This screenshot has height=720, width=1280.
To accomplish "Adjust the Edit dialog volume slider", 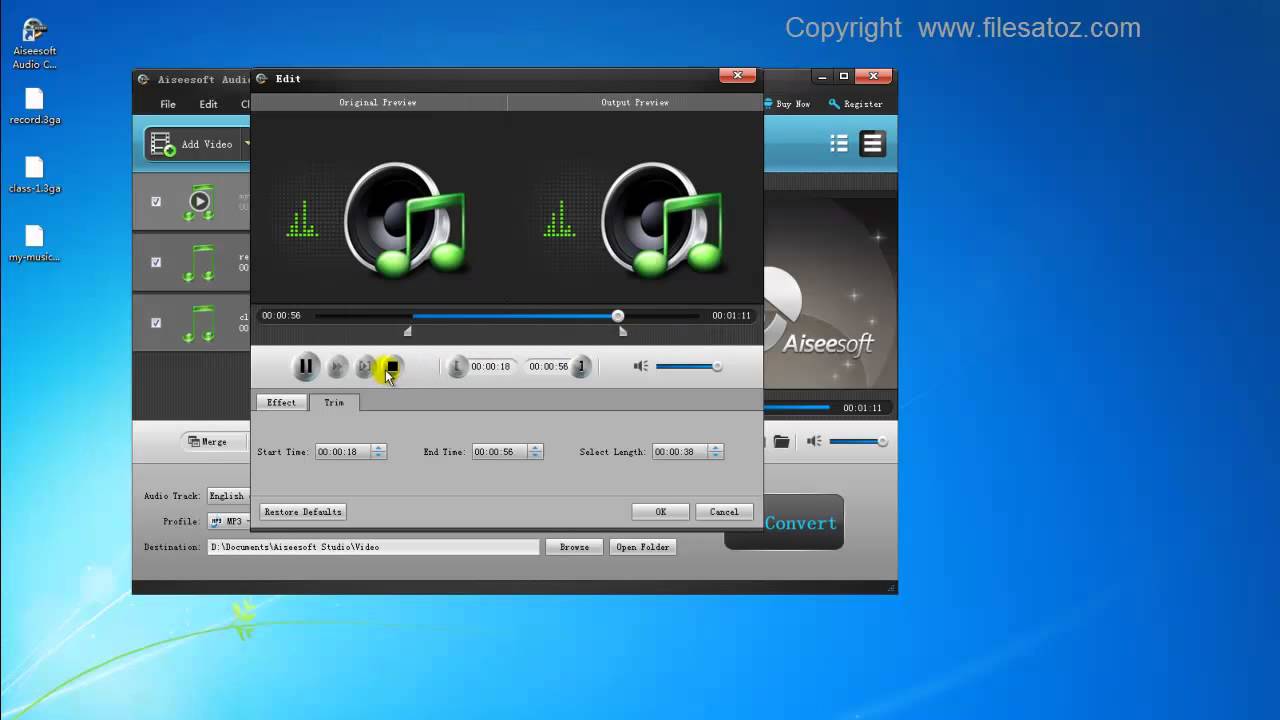I will pyautogui.click(x=689, y=366).
